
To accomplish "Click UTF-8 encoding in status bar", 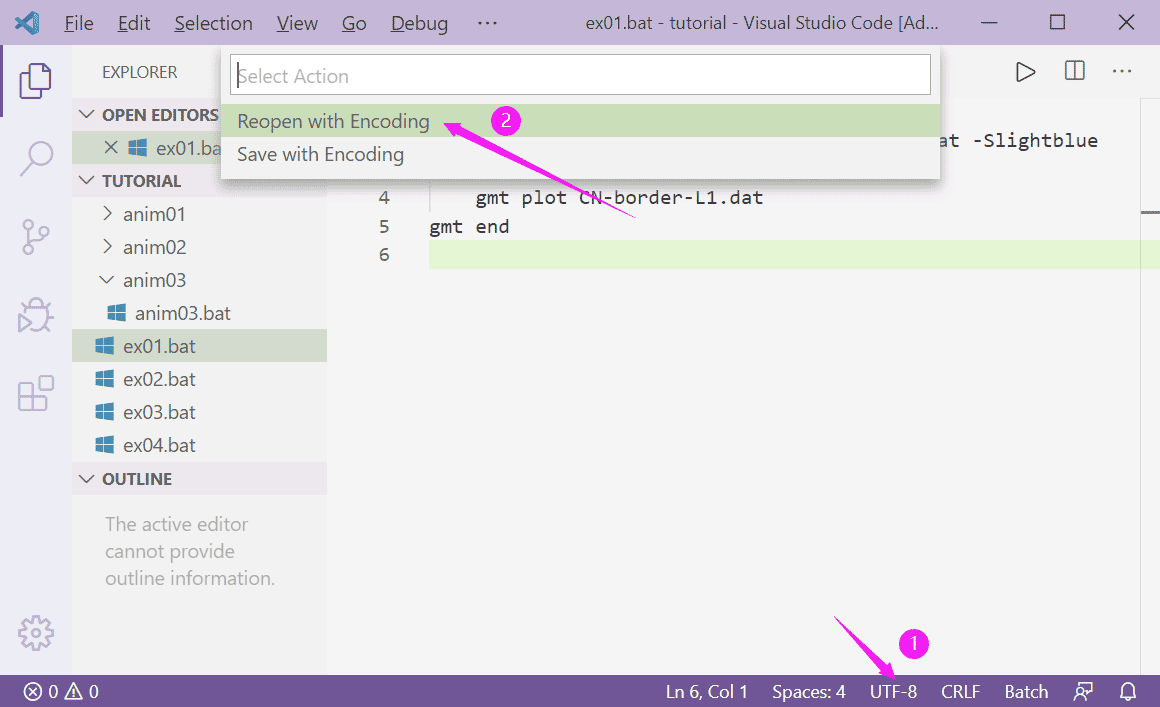I will point(893,691).
